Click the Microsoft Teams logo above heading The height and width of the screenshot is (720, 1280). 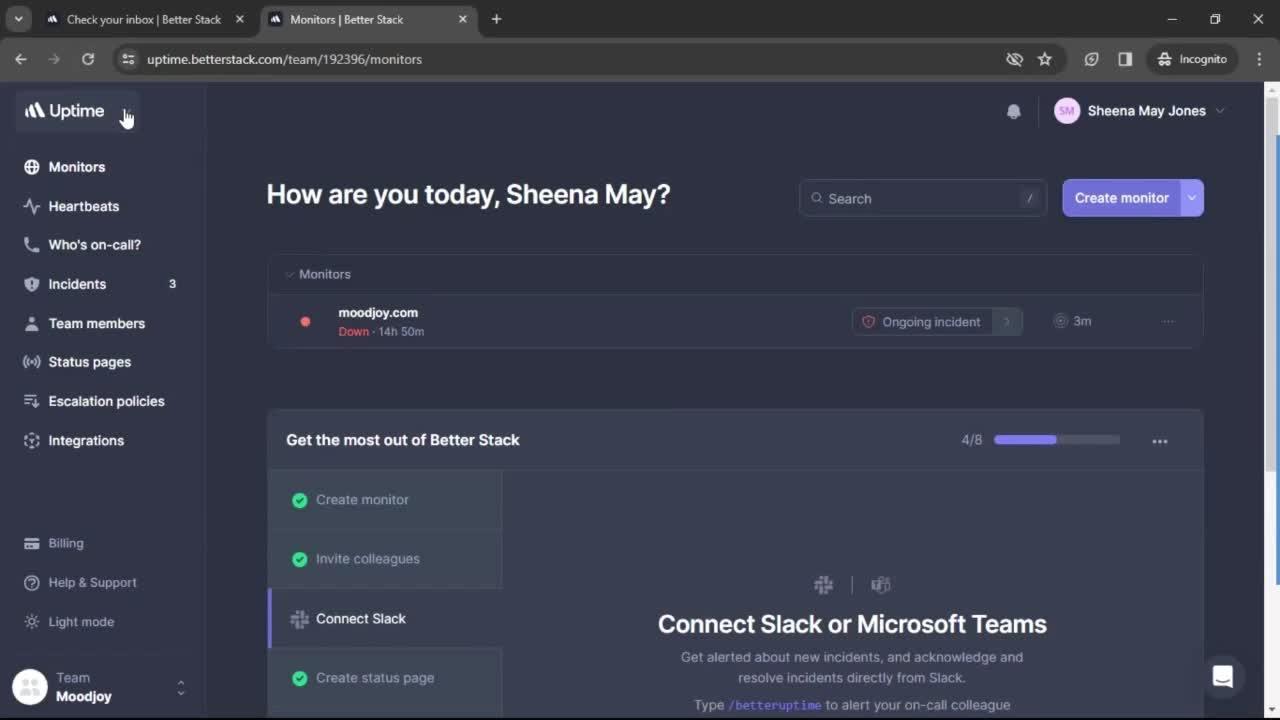[880, 585]
